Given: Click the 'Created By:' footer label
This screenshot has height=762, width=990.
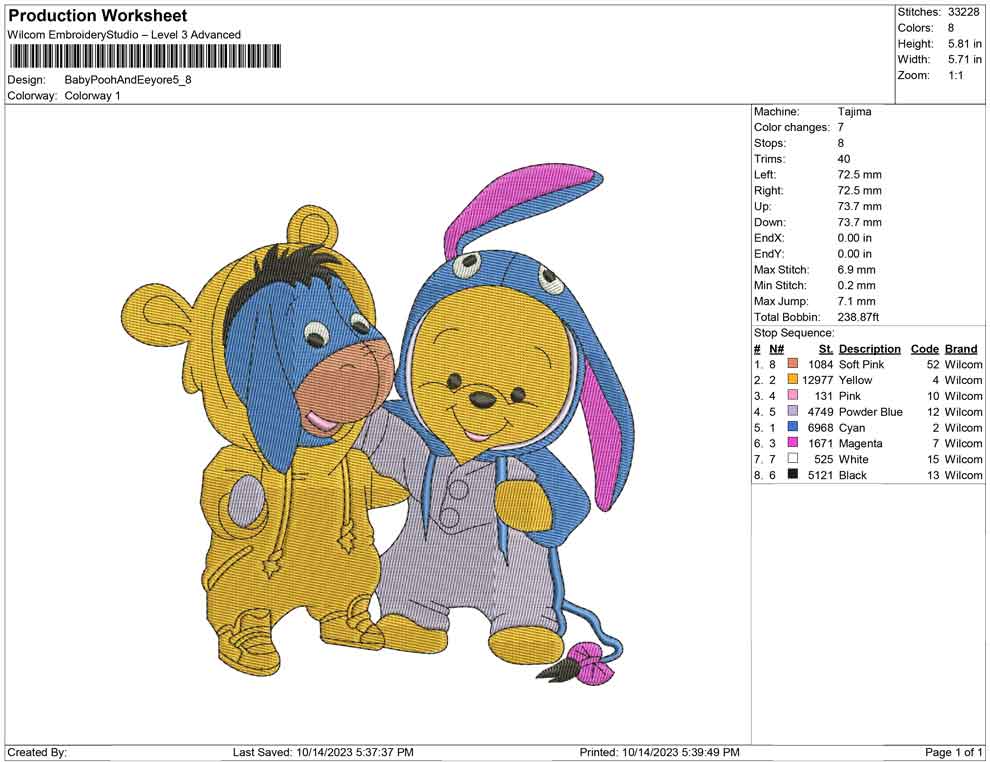Looking at the screenshot, I should tap(37, 752).
